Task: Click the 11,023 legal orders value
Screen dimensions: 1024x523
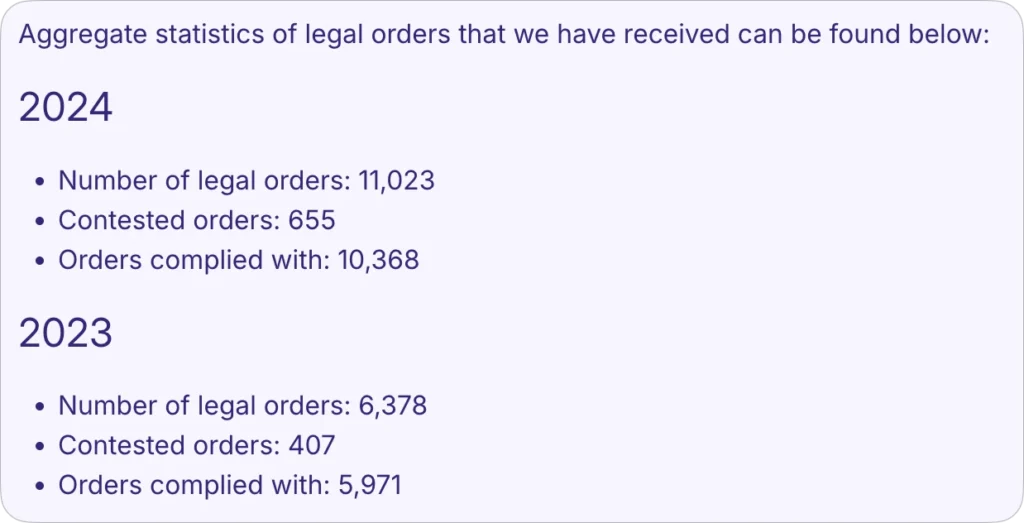Action: point(396,180)
